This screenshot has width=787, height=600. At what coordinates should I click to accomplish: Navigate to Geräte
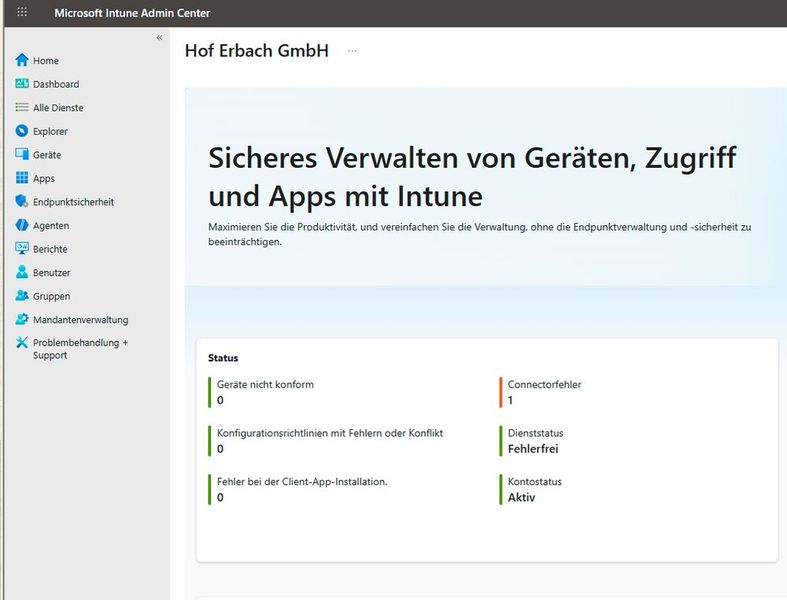tap(47, 155)
